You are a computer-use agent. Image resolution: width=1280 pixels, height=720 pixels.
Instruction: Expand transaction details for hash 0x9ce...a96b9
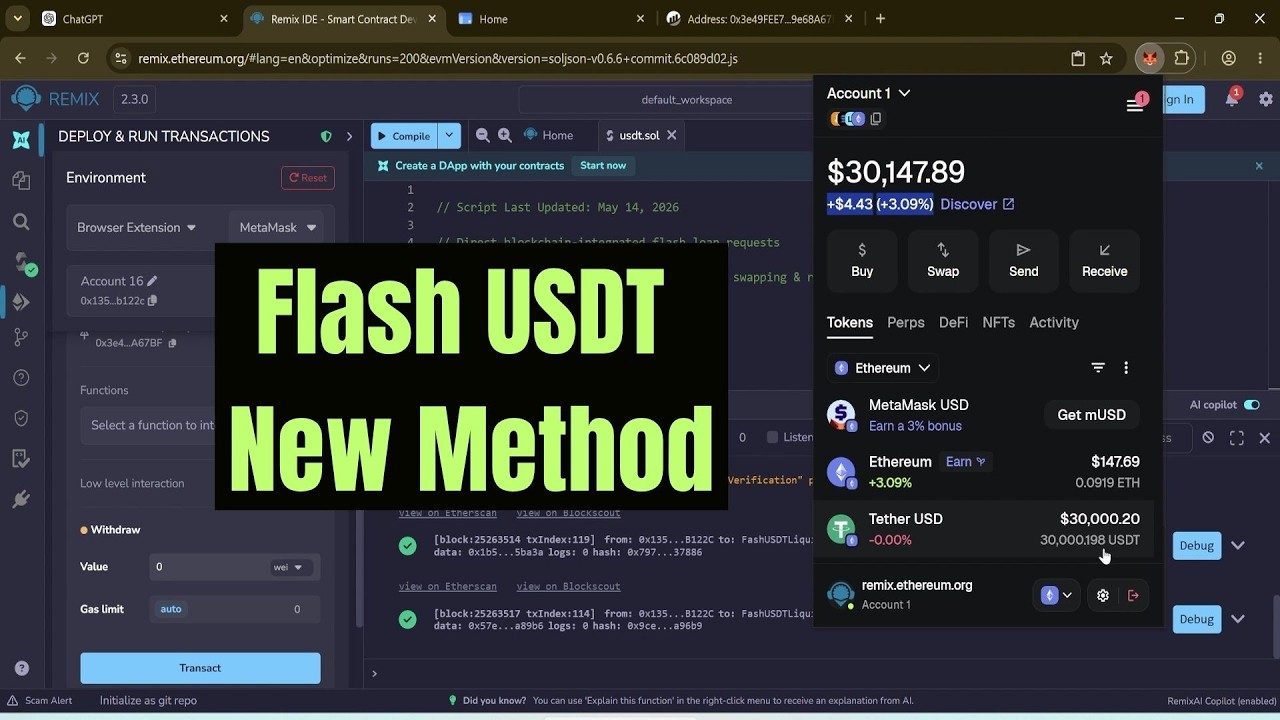1238,619
